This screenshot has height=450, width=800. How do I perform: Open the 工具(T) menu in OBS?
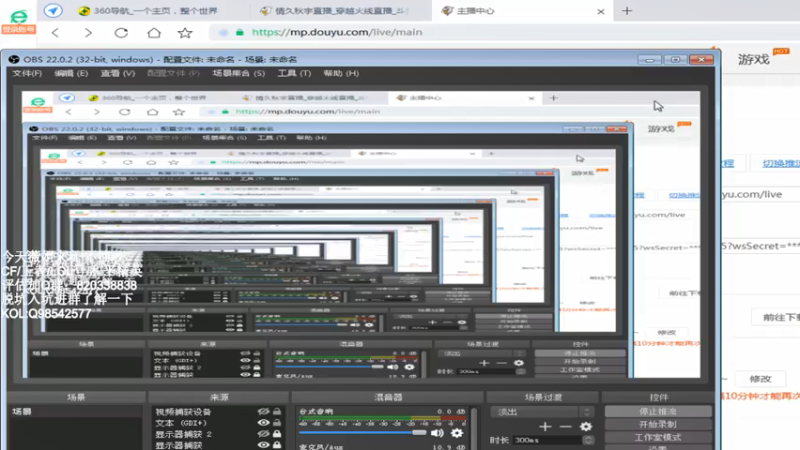pos(294,73)
